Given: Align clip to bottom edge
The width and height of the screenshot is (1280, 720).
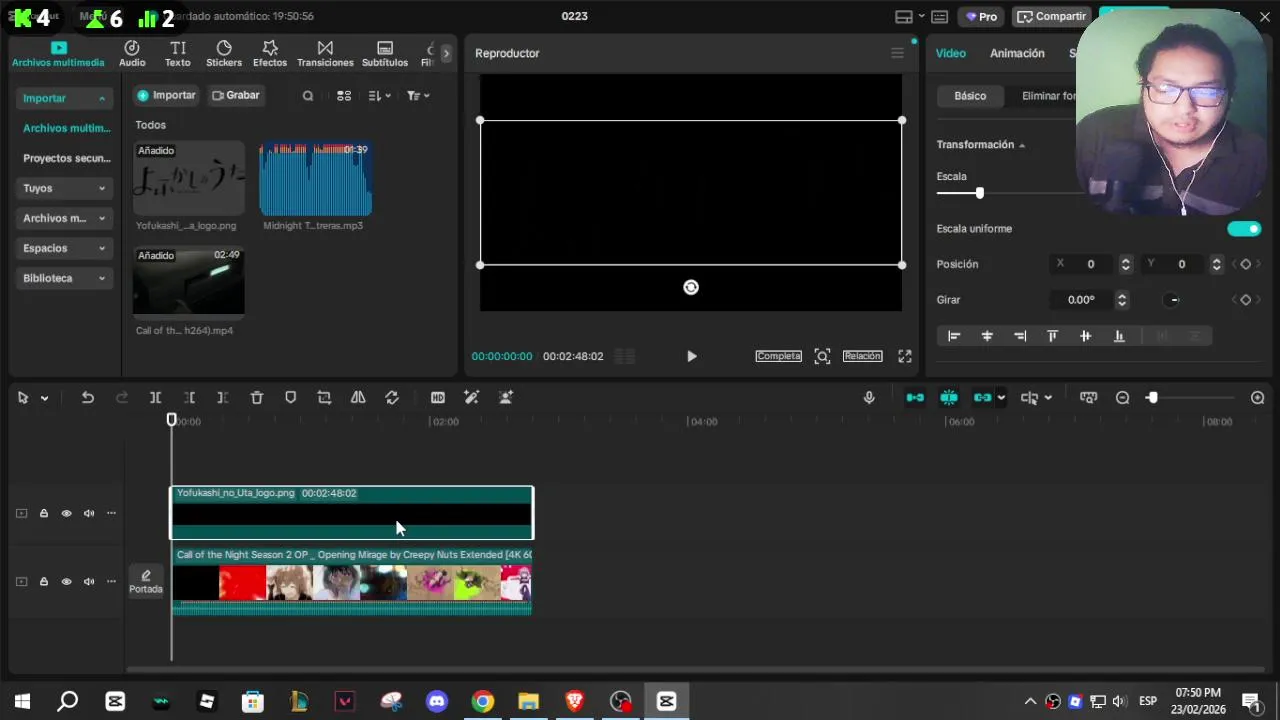Looking at the screenshot, I should coord(1119,336).
